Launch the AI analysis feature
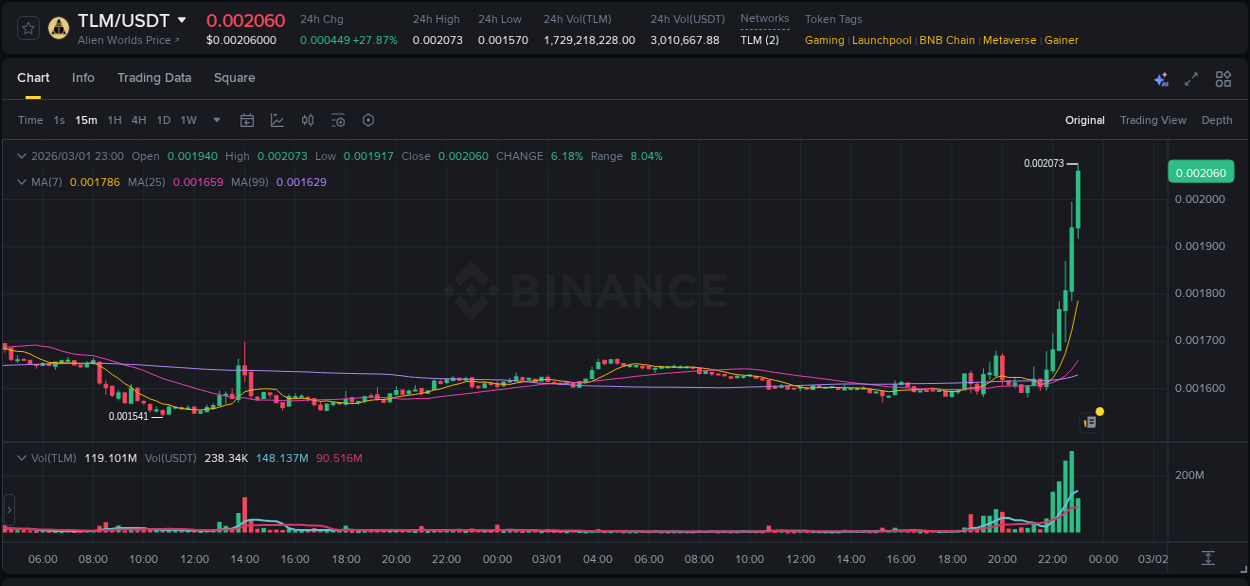Image resolution: width=1250 pixels, height=586 pixels. [1161, 78]
